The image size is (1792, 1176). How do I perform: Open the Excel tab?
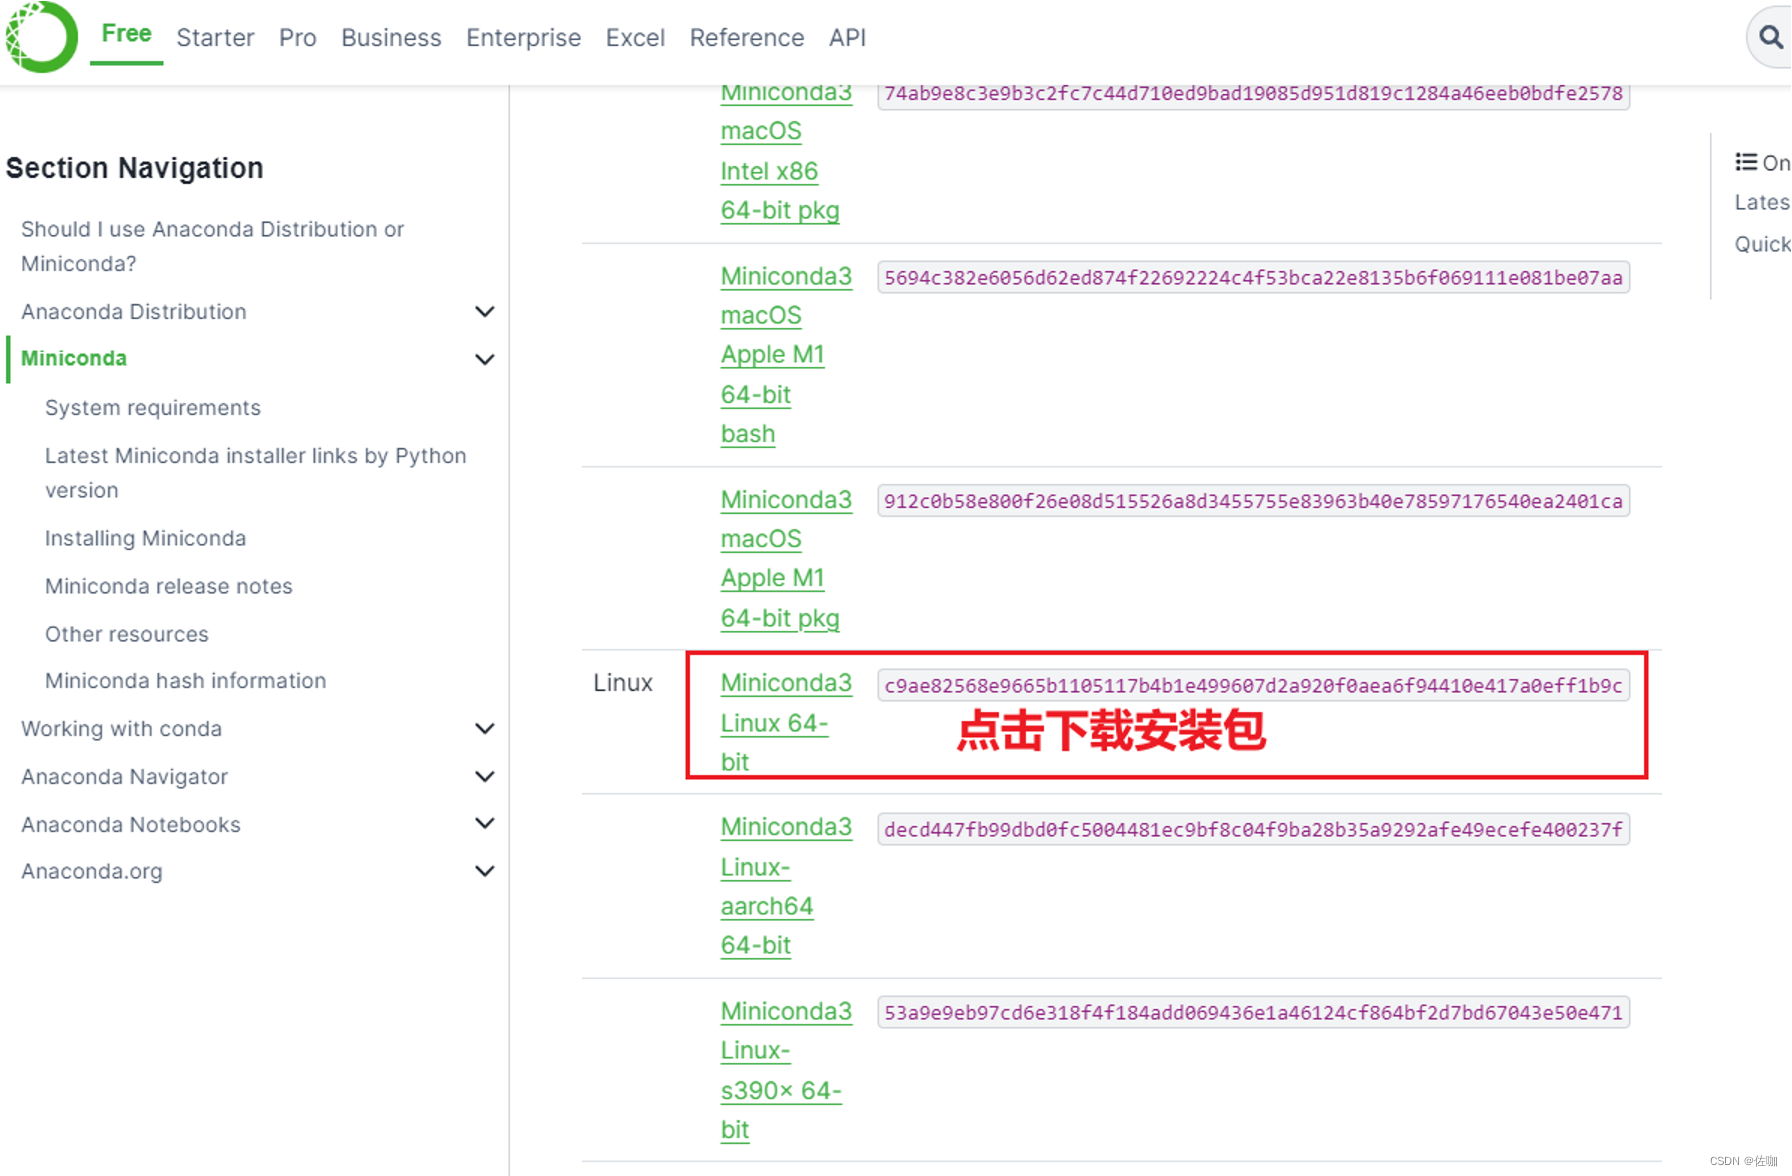[x=635, y=38]
